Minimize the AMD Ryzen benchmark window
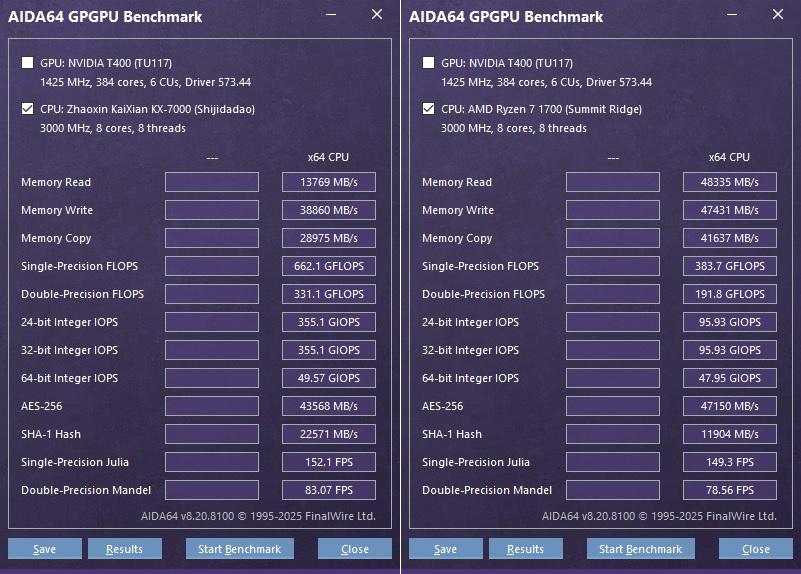Screen dimensions: 801x574 (x=732, y=15)
